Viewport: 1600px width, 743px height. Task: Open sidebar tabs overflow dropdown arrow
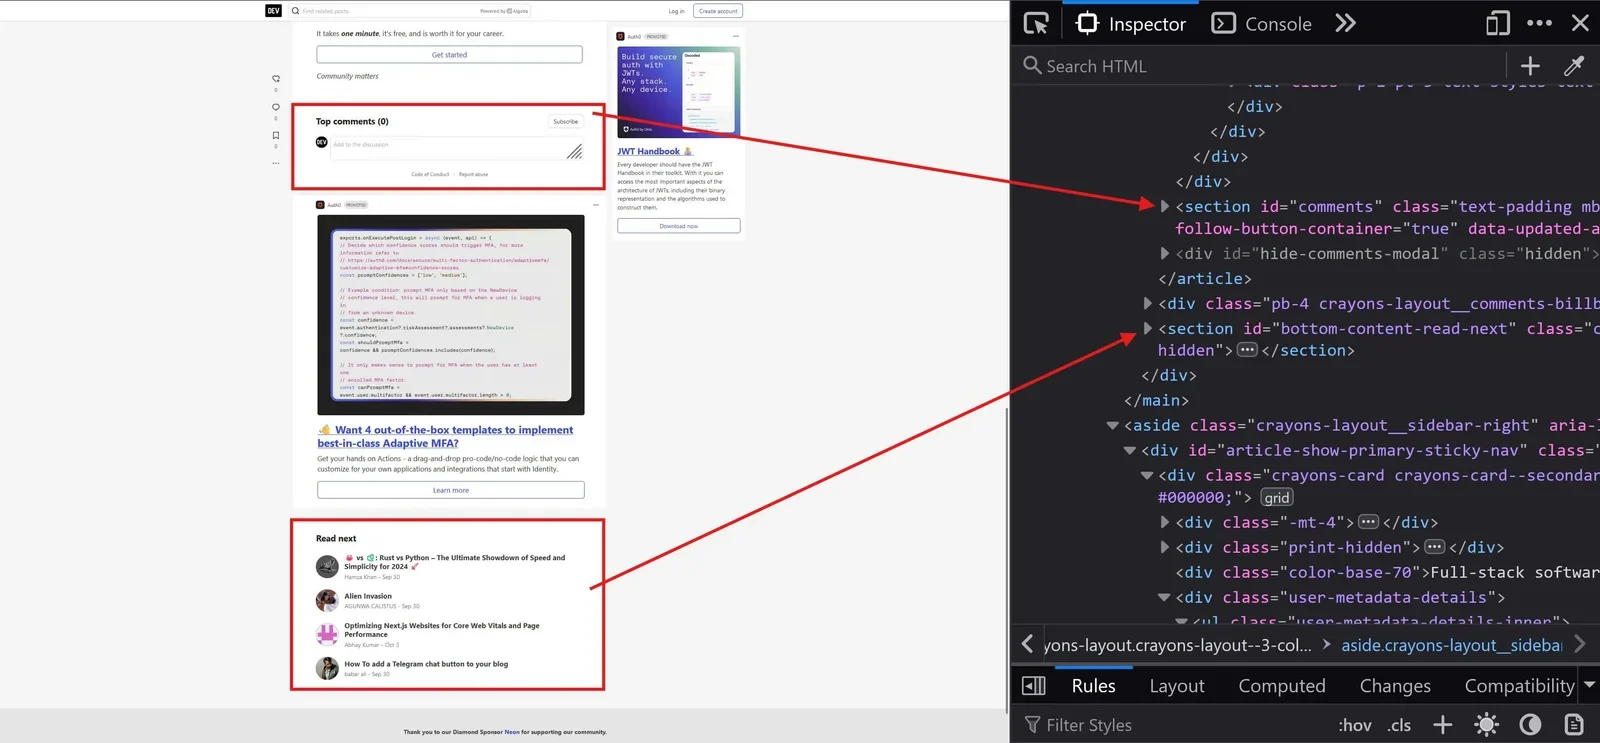pyautogui.click(x=1590, y=685)
